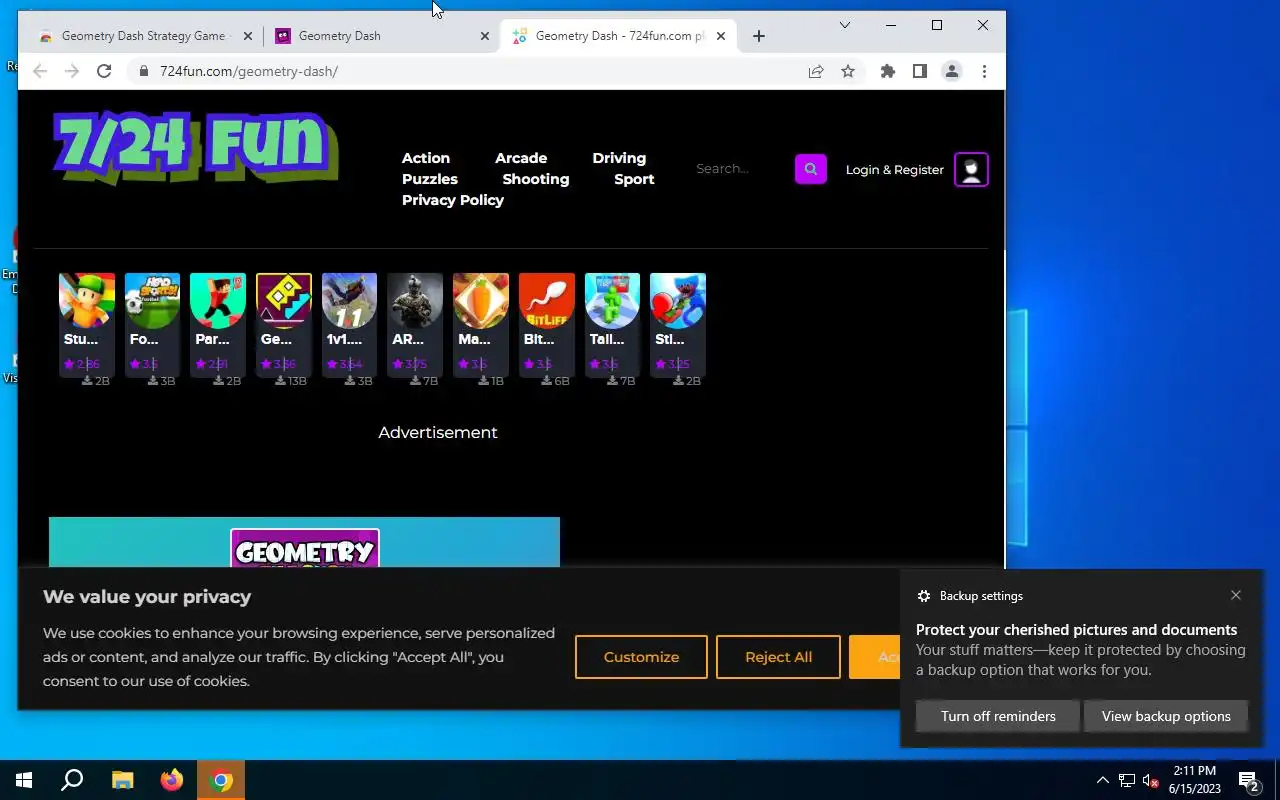Image resolution: width=1280 pixels, height=800 pixels.
Task: Close the Geometry Dash Strategy Game tab
Action: click(248, 36)
